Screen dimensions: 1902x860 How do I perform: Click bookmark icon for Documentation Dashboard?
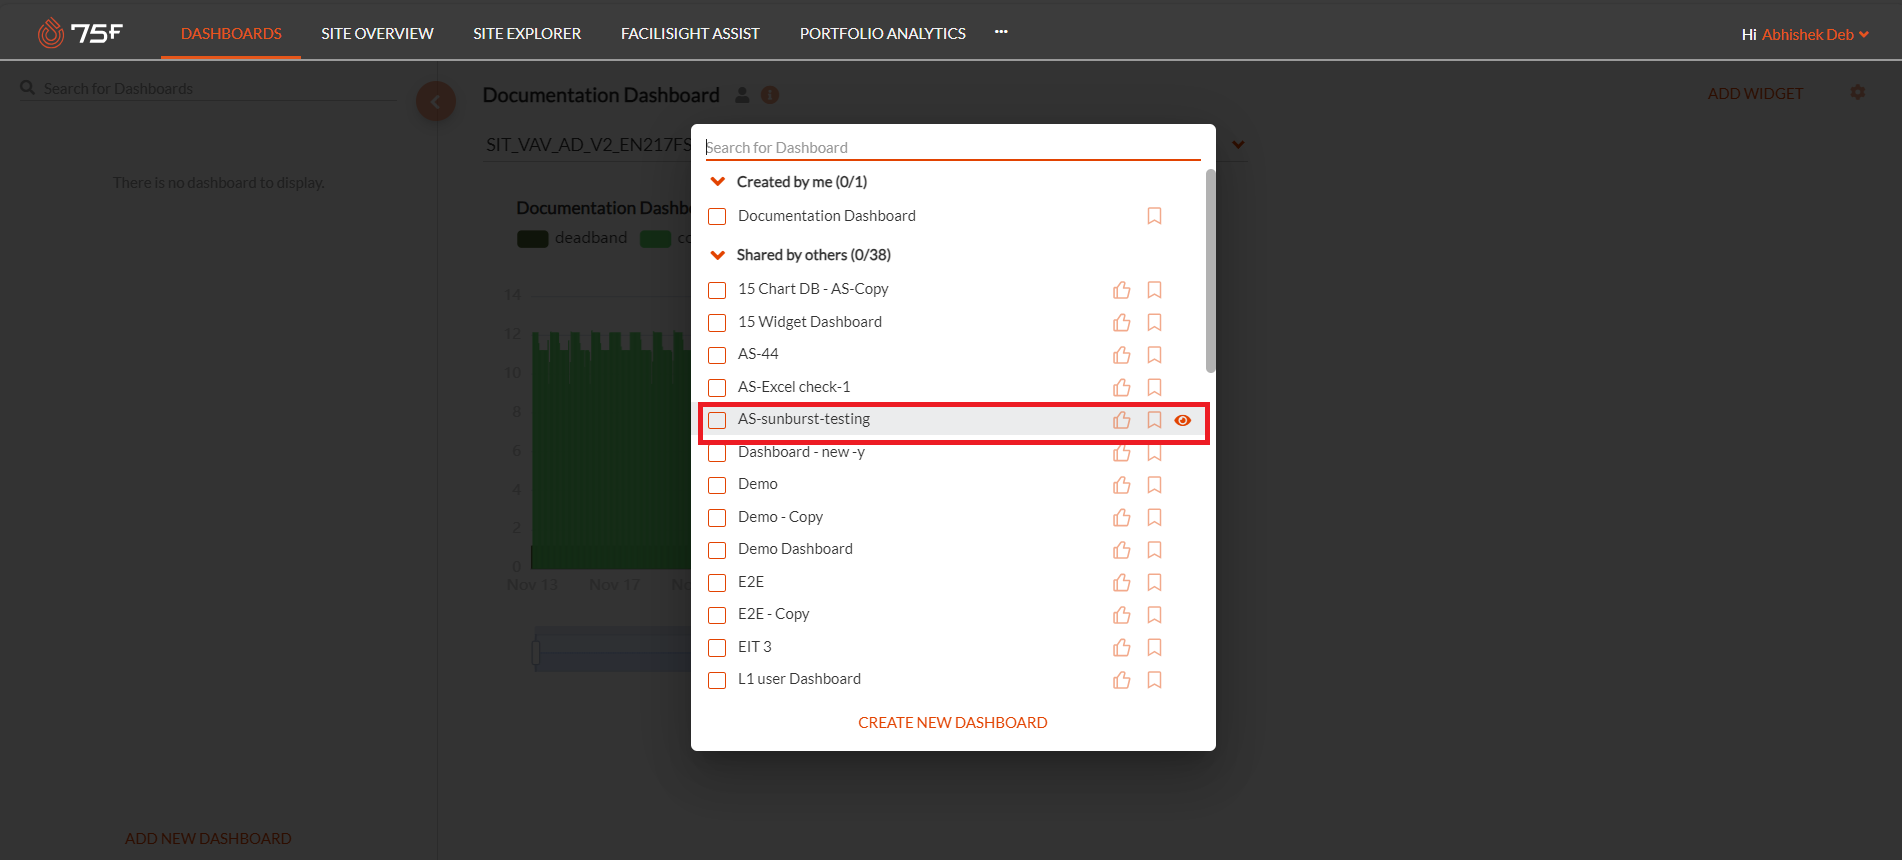pyautogui.click(x=1154, y=216)
